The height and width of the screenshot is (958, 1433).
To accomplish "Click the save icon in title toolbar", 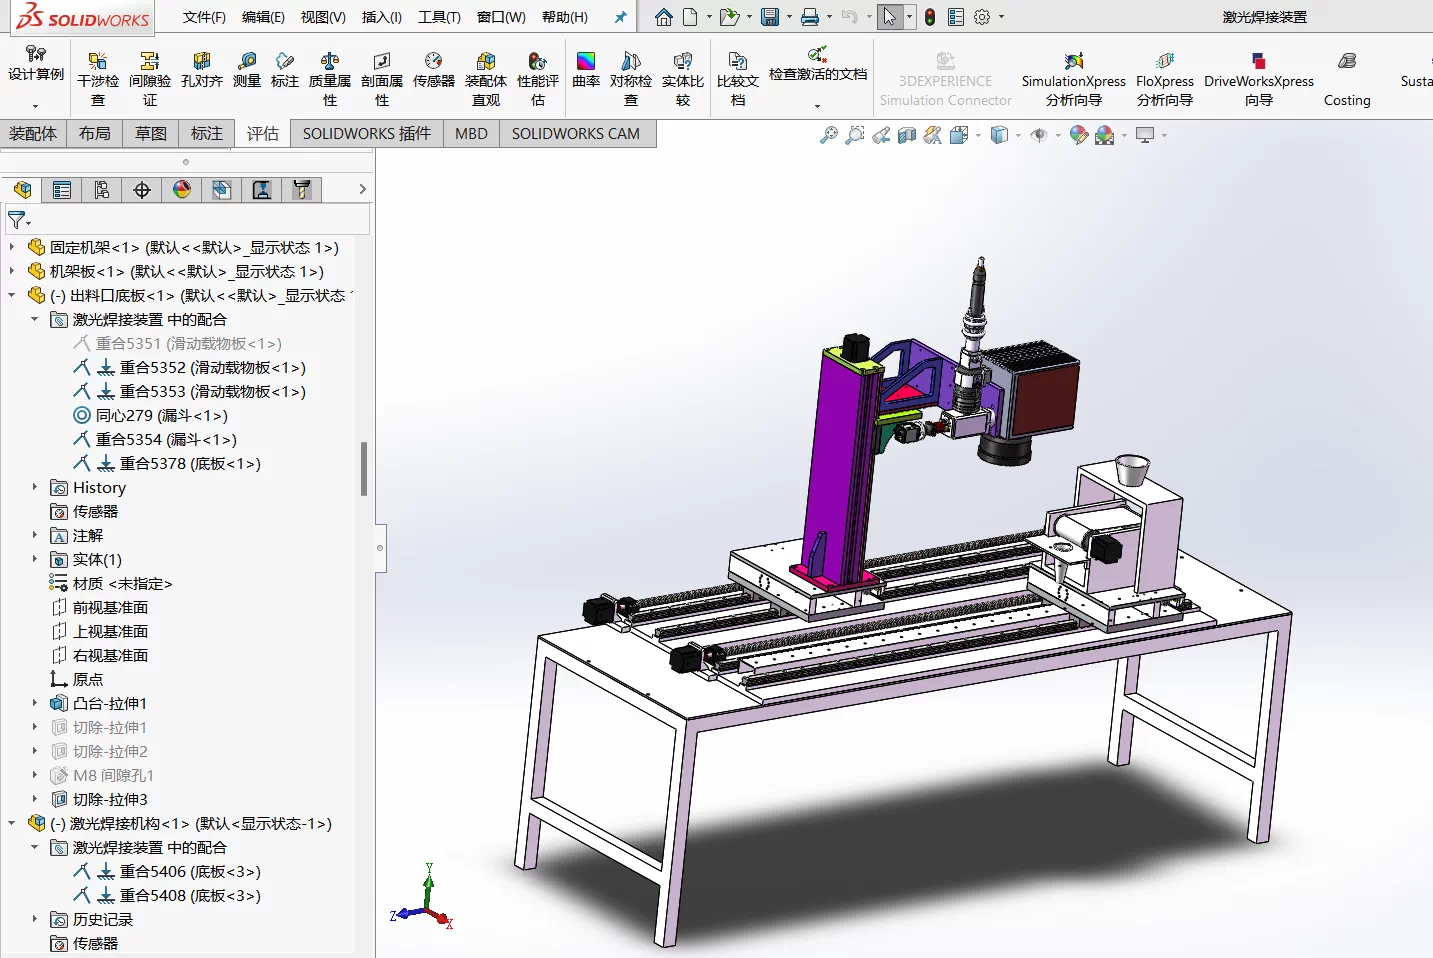I will click(x=769, y=17).
